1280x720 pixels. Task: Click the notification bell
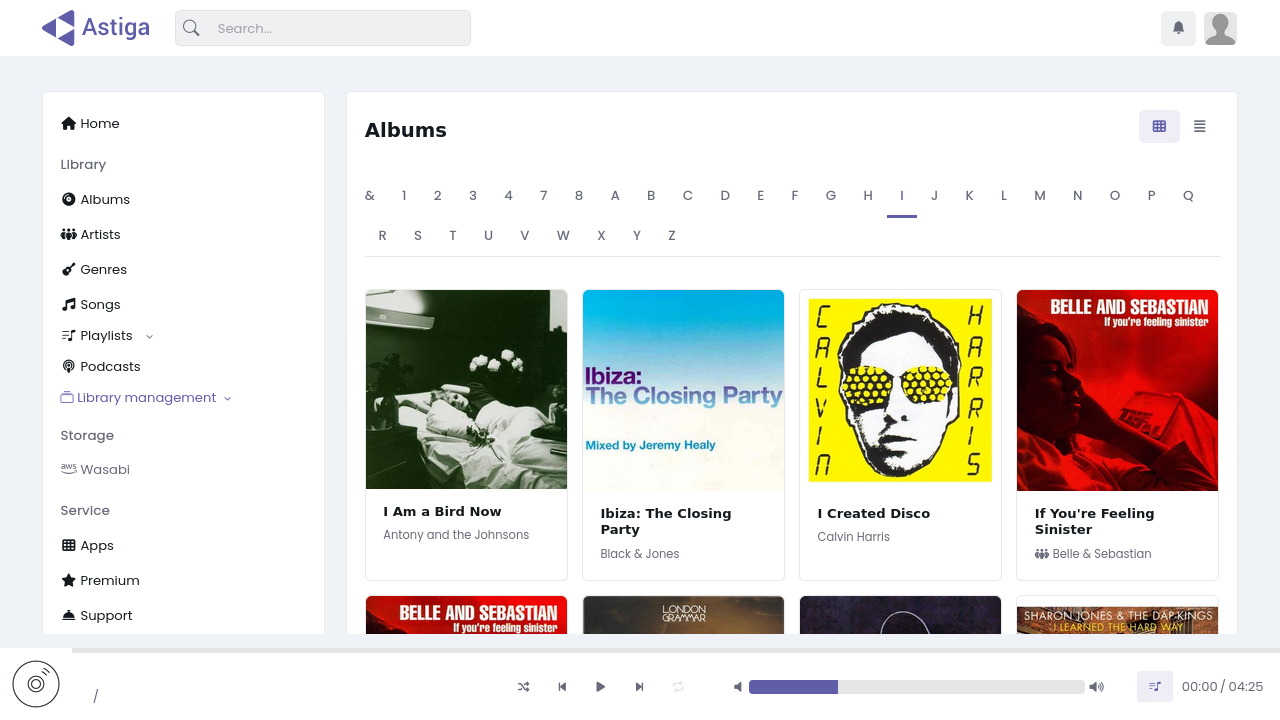(1178, 28)
